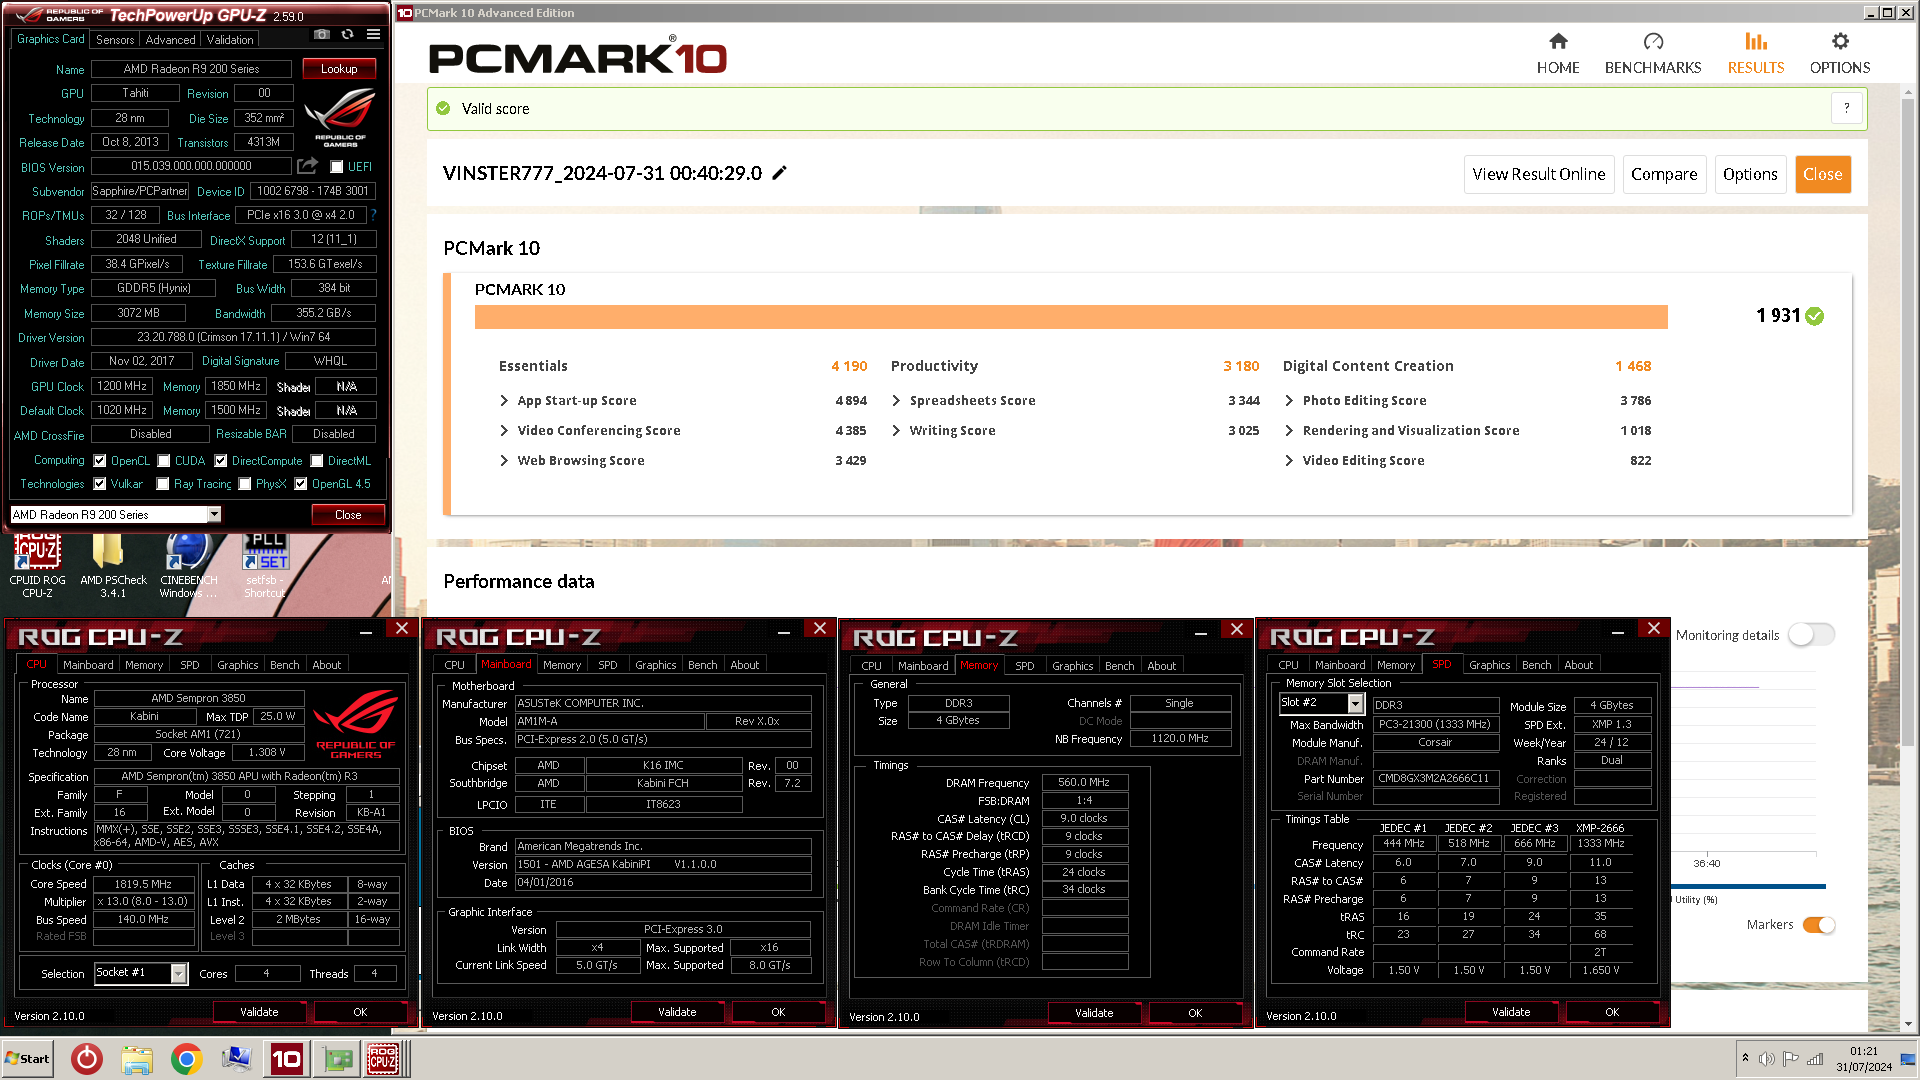
Task: Click the GPU-Z Lookup button
Action: [x=339, y=69]
